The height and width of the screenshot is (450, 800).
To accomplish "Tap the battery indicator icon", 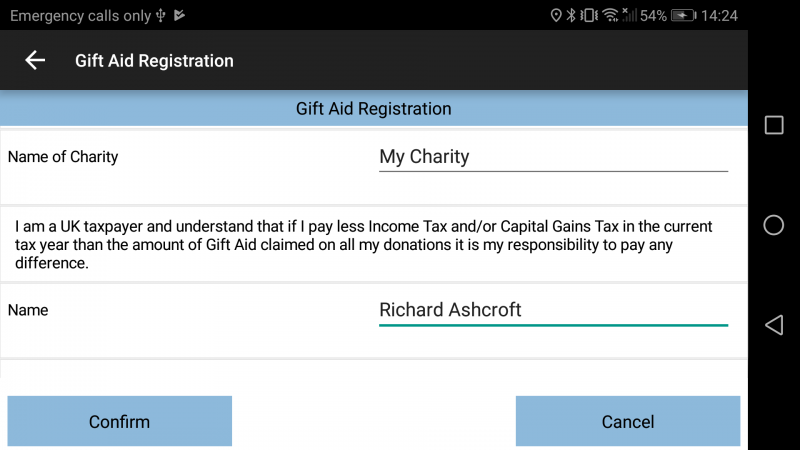I will (x=684, y=15).
